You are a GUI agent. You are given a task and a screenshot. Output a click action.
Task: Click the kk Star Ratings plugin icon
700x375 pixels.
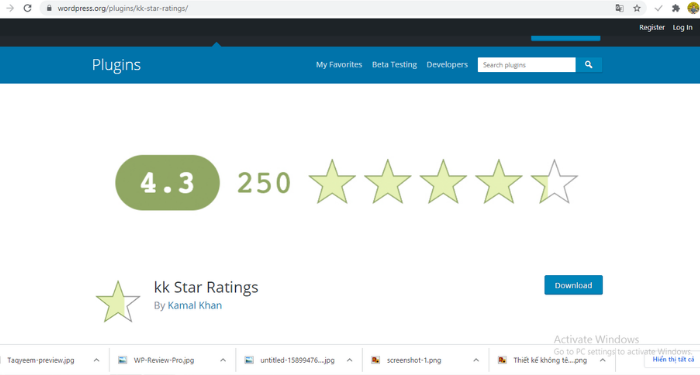tap(118, 301)
